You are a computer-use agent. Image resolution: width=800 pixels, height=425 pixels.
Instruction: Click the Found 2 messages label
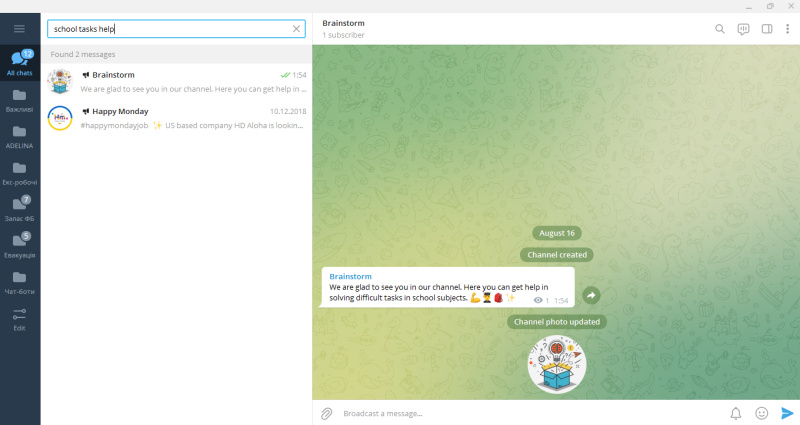click(x=83, y=54)
